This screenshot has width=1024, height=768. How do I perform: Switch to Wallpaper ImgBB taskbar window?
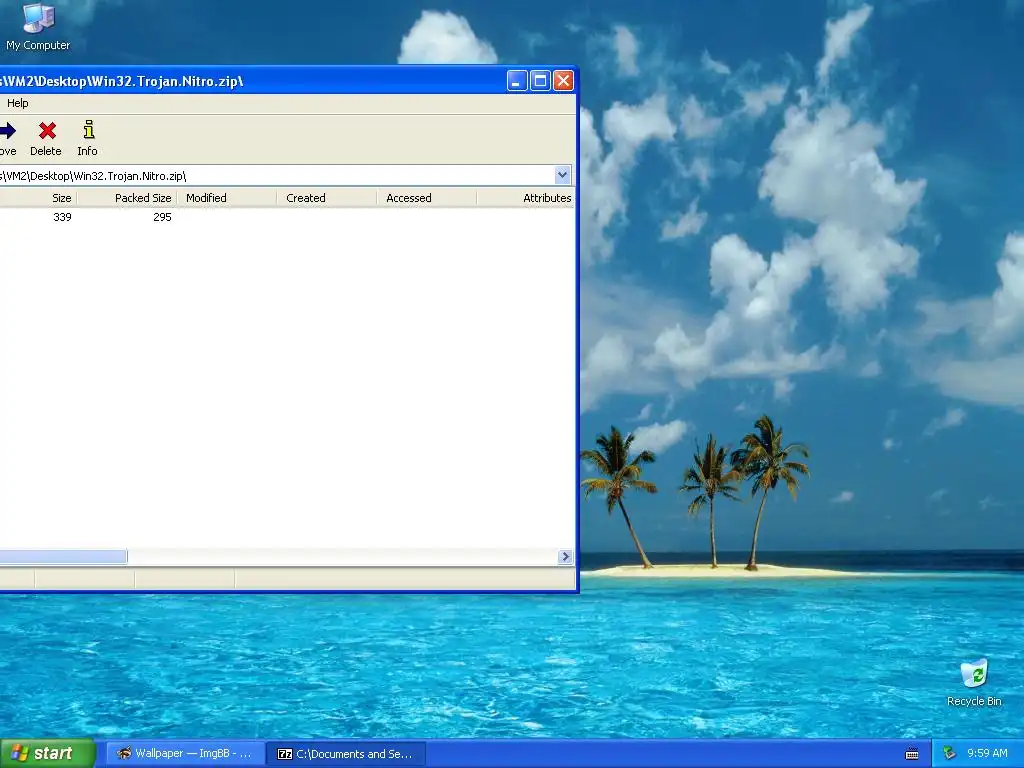[x=185, y=753]
